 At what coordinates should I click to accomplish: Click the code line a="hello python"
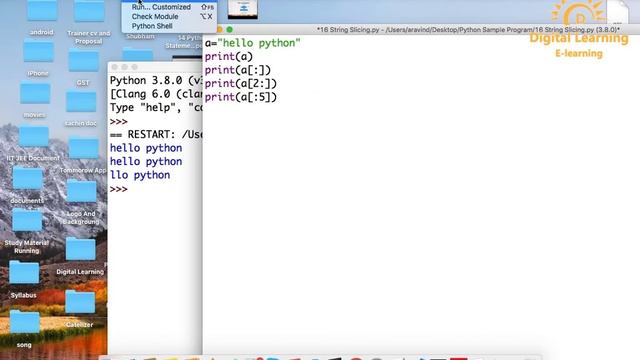[x=253, y=43]
